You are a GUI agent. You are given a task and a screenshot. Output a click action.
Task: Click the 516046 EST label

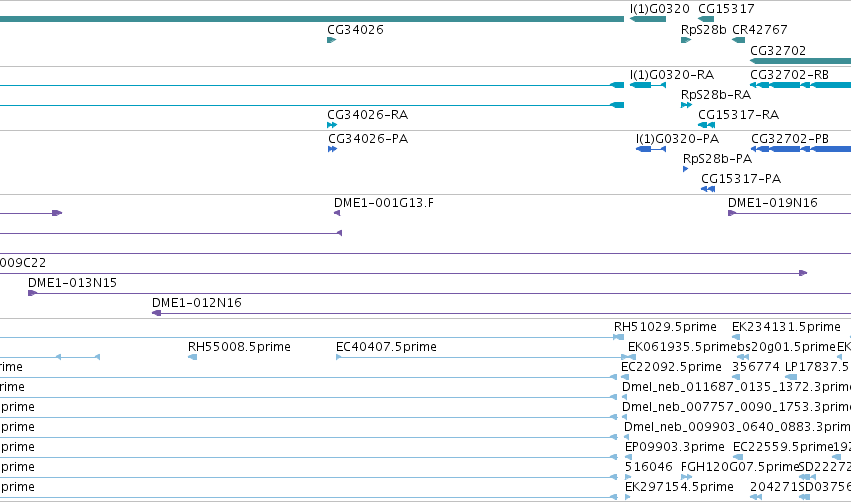649,468
